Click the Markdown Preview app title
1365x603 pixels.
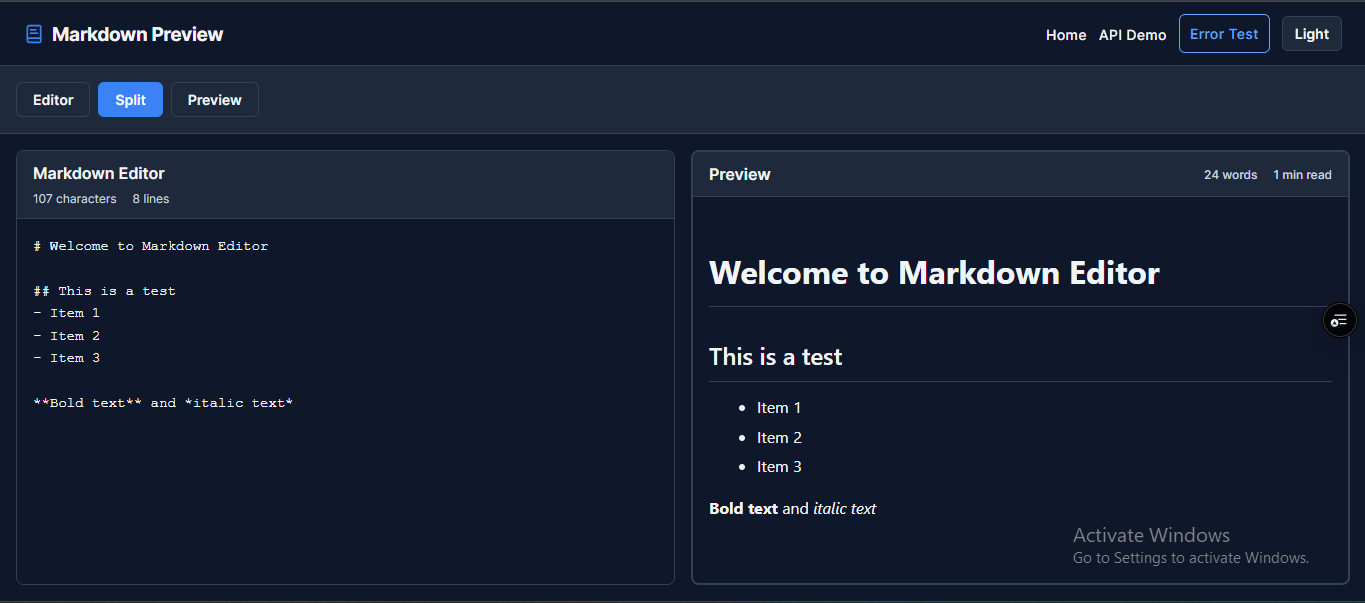pyautogui.click(x=137, y=34)
